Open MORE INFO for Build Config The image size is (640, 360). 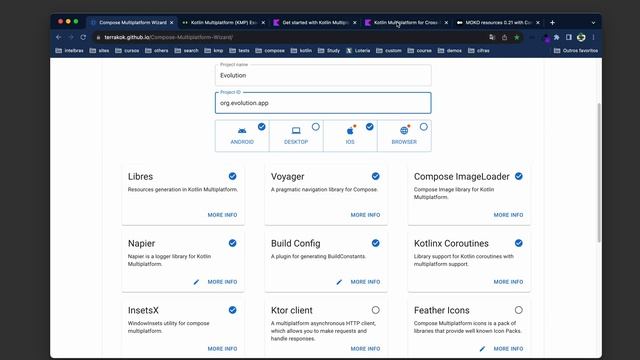(x=365, y=282)
